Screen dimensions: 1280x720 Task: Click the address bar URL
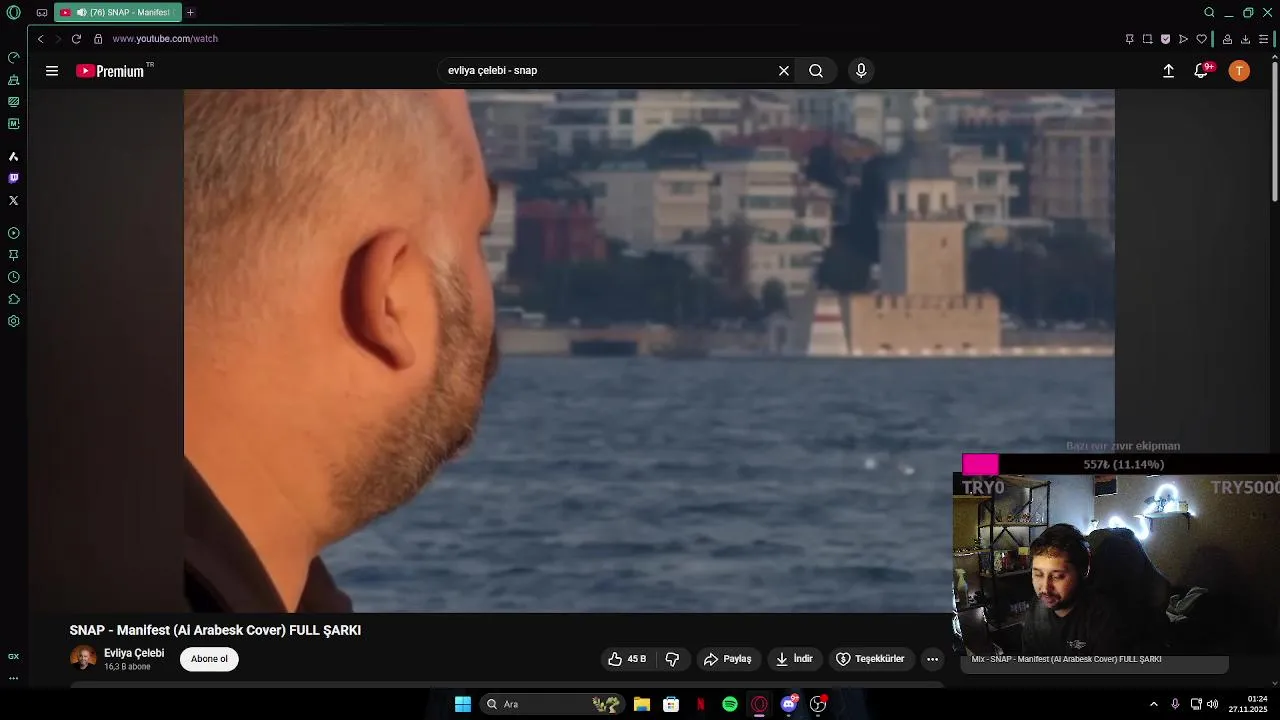[x=165, y=39]
